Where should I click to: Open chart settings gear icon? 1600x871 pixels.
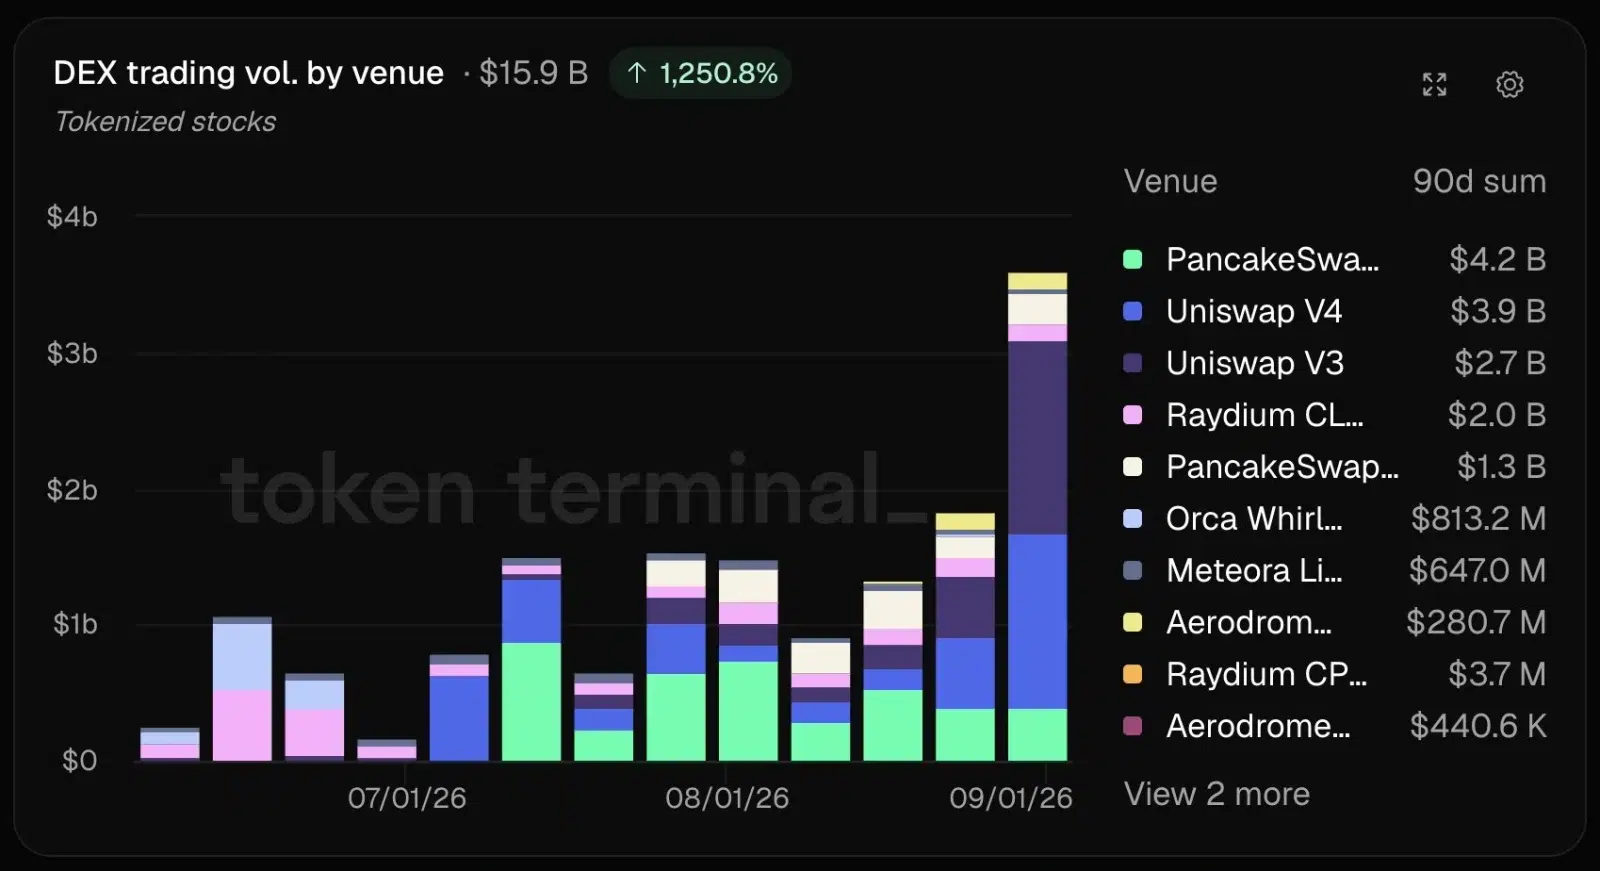click(1510, 85)
